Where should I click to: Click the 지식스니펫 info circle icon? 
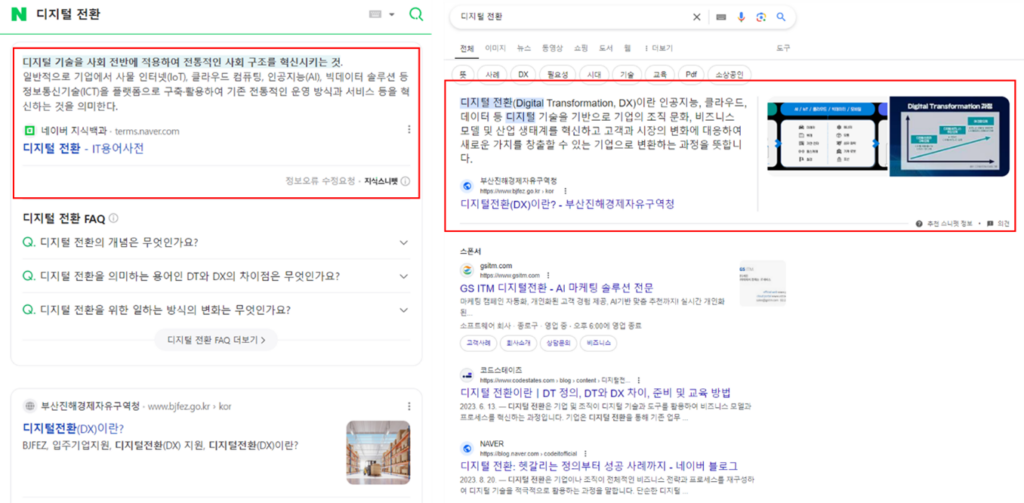coord(406,181)
